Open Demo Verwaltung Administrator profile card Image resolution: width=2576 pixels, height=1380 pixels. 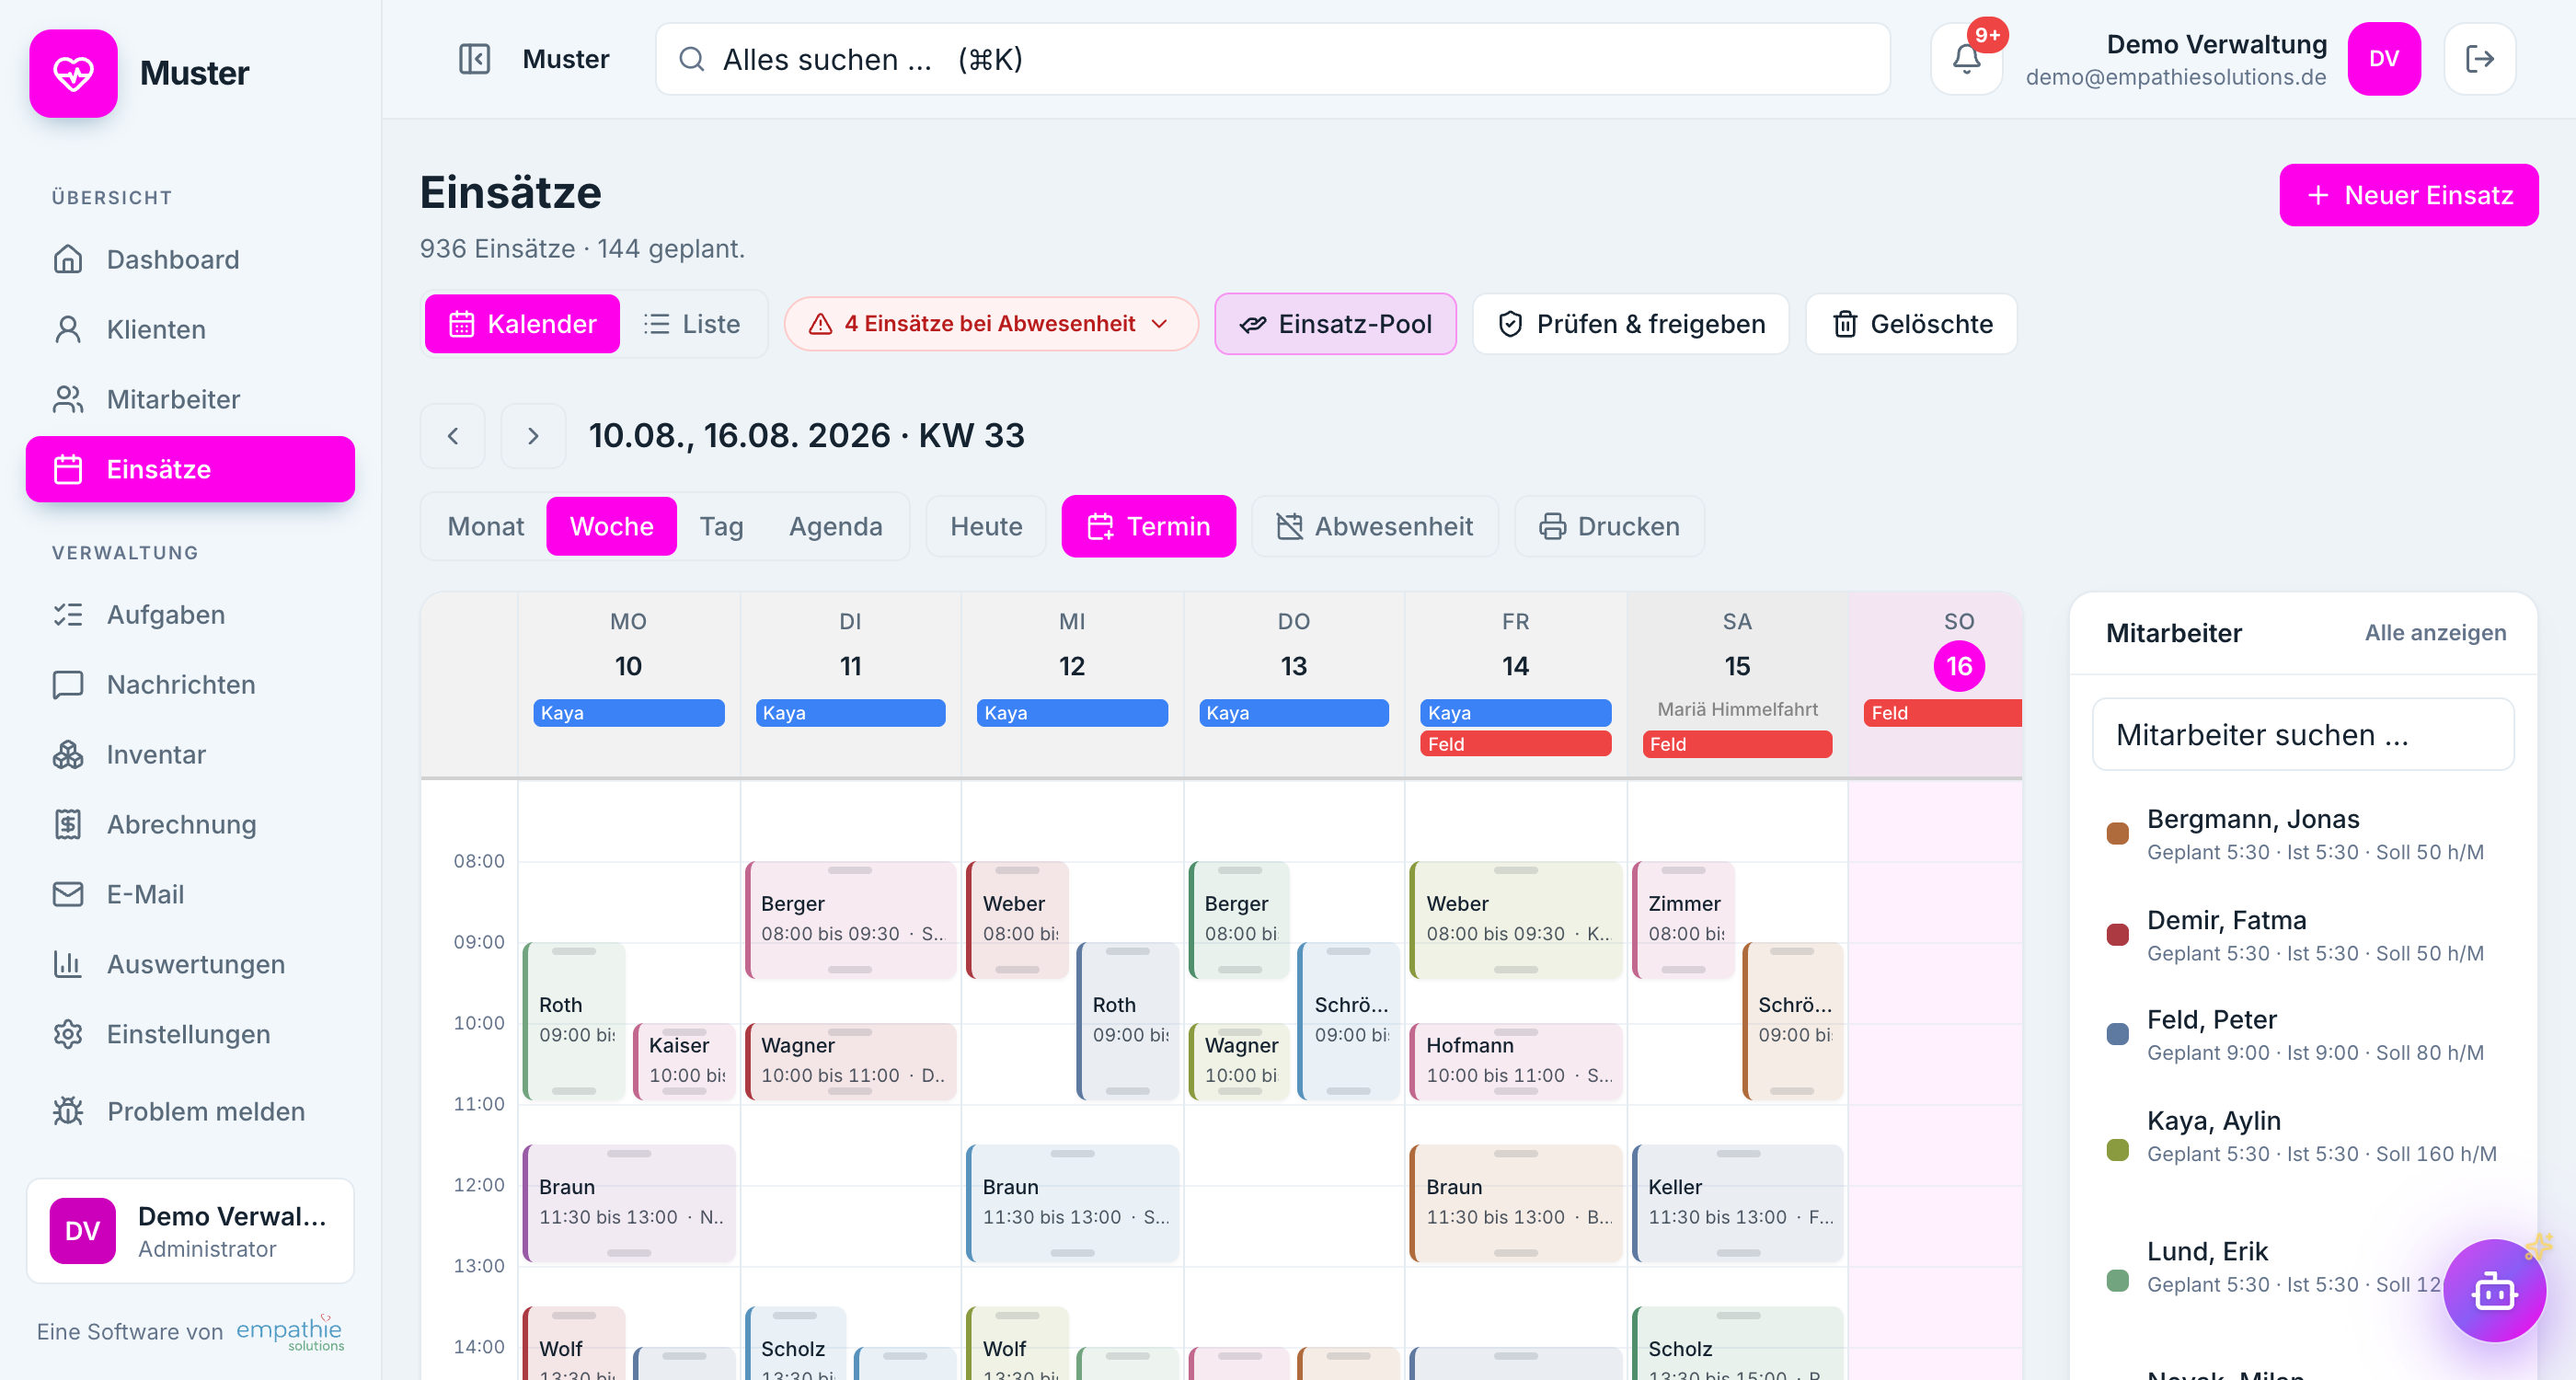coord(190,1231)
